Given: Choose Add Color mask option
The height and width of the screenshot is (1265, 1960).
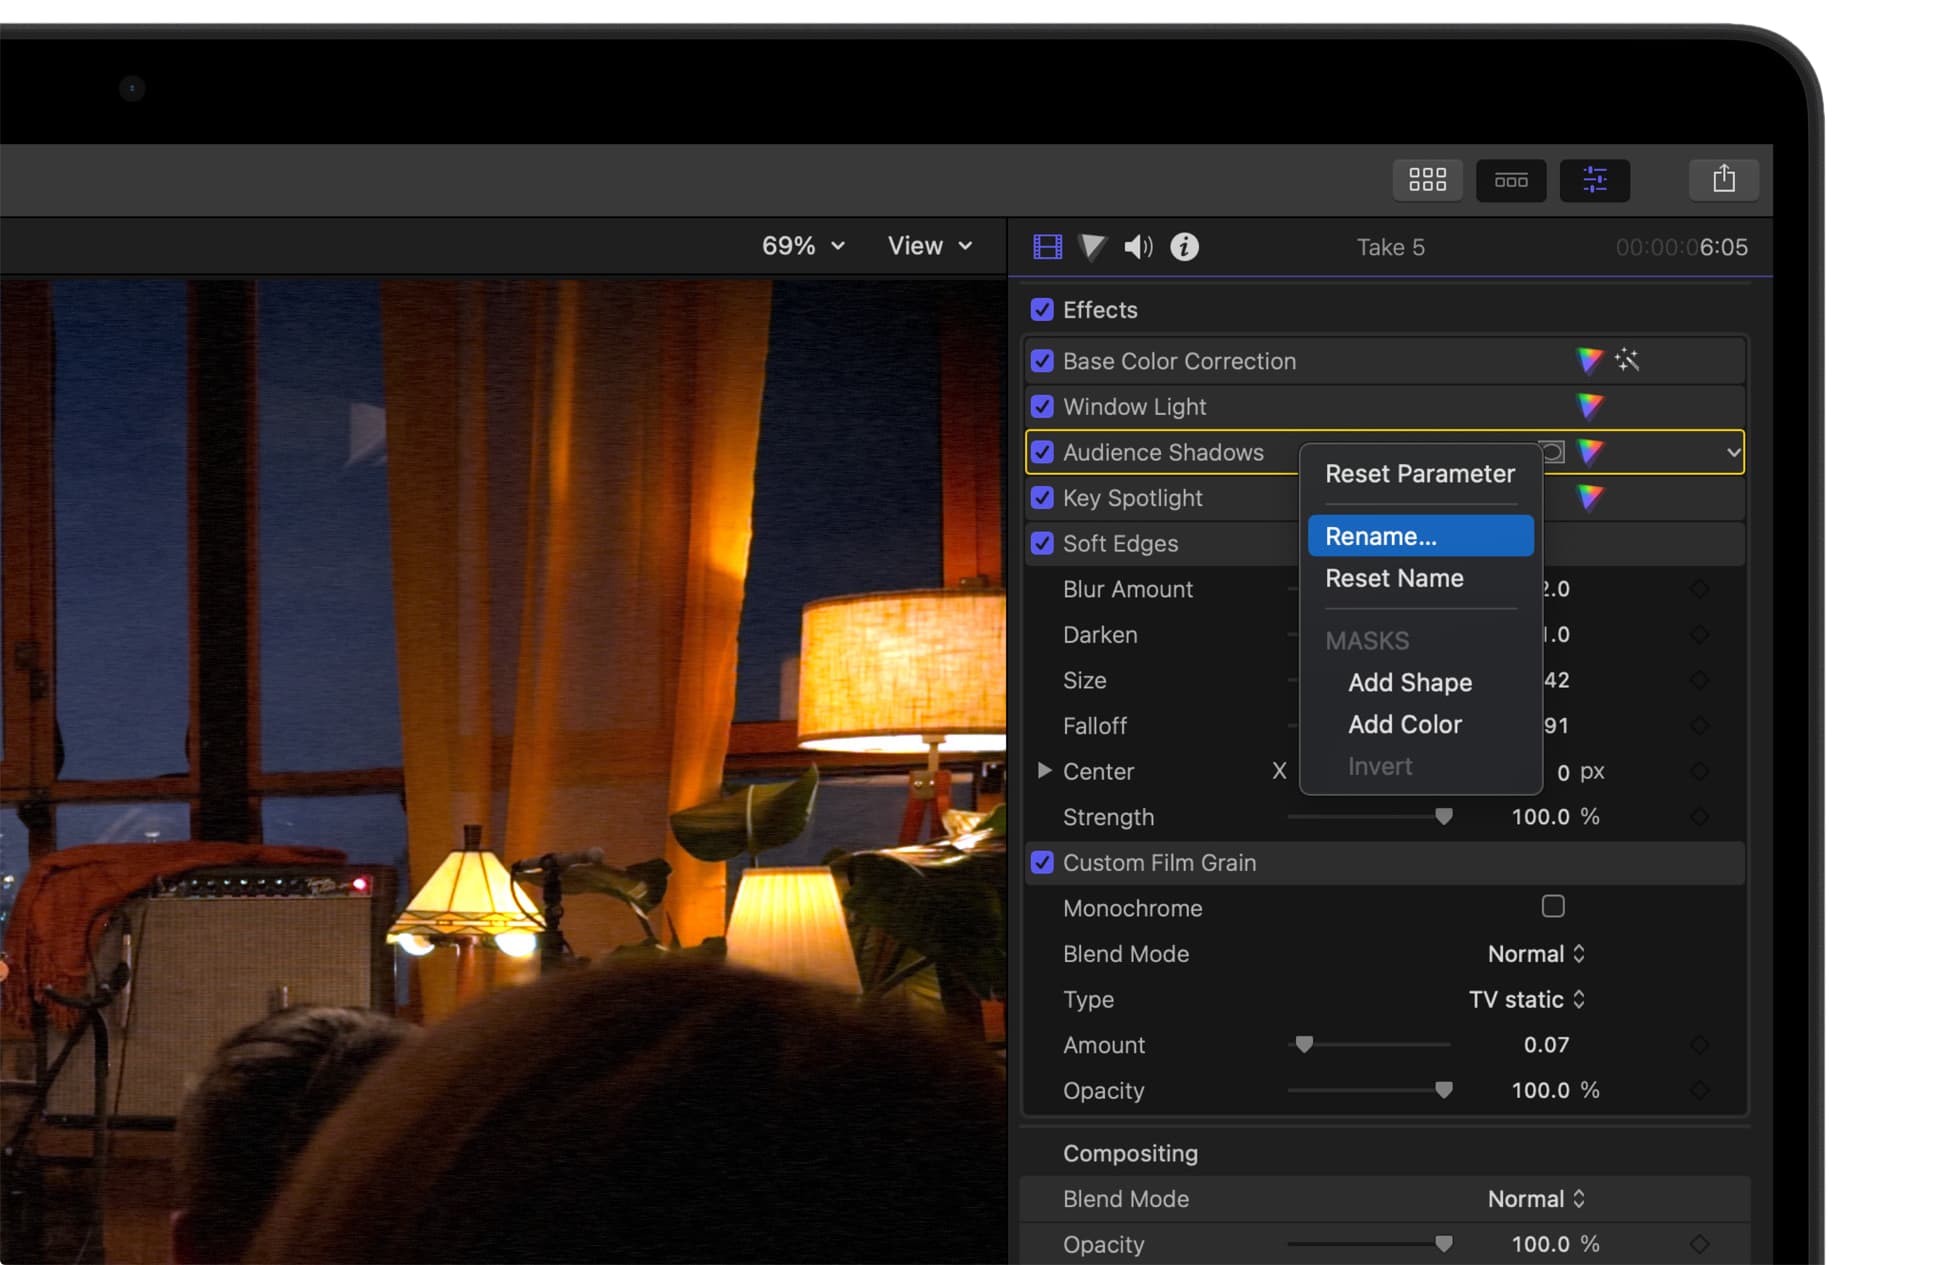Looking at the screenshot, I should coord(1420,724).
